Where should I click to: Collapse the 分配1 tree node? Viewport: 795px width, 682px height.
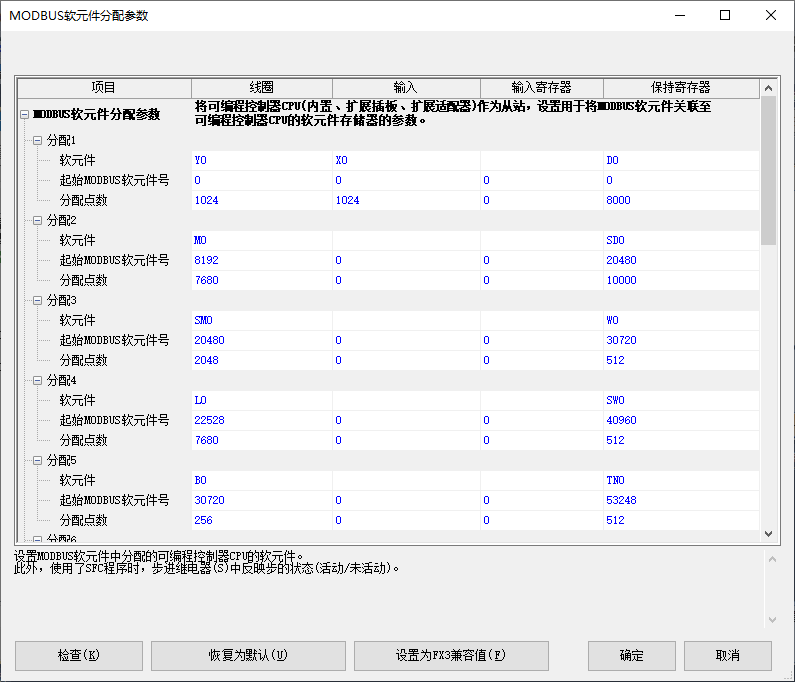[x=38, y=140]
